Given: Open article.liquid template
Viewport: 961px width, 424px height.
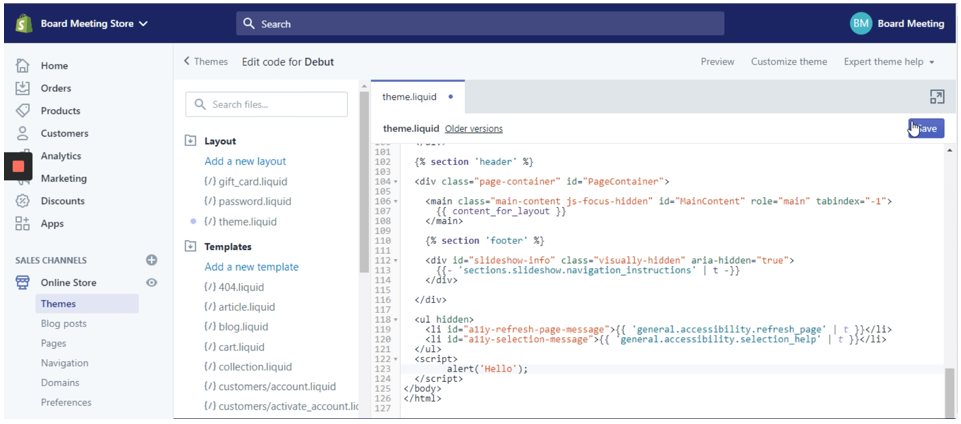Looking at the screenshot, I should click(x=239, y=306).
